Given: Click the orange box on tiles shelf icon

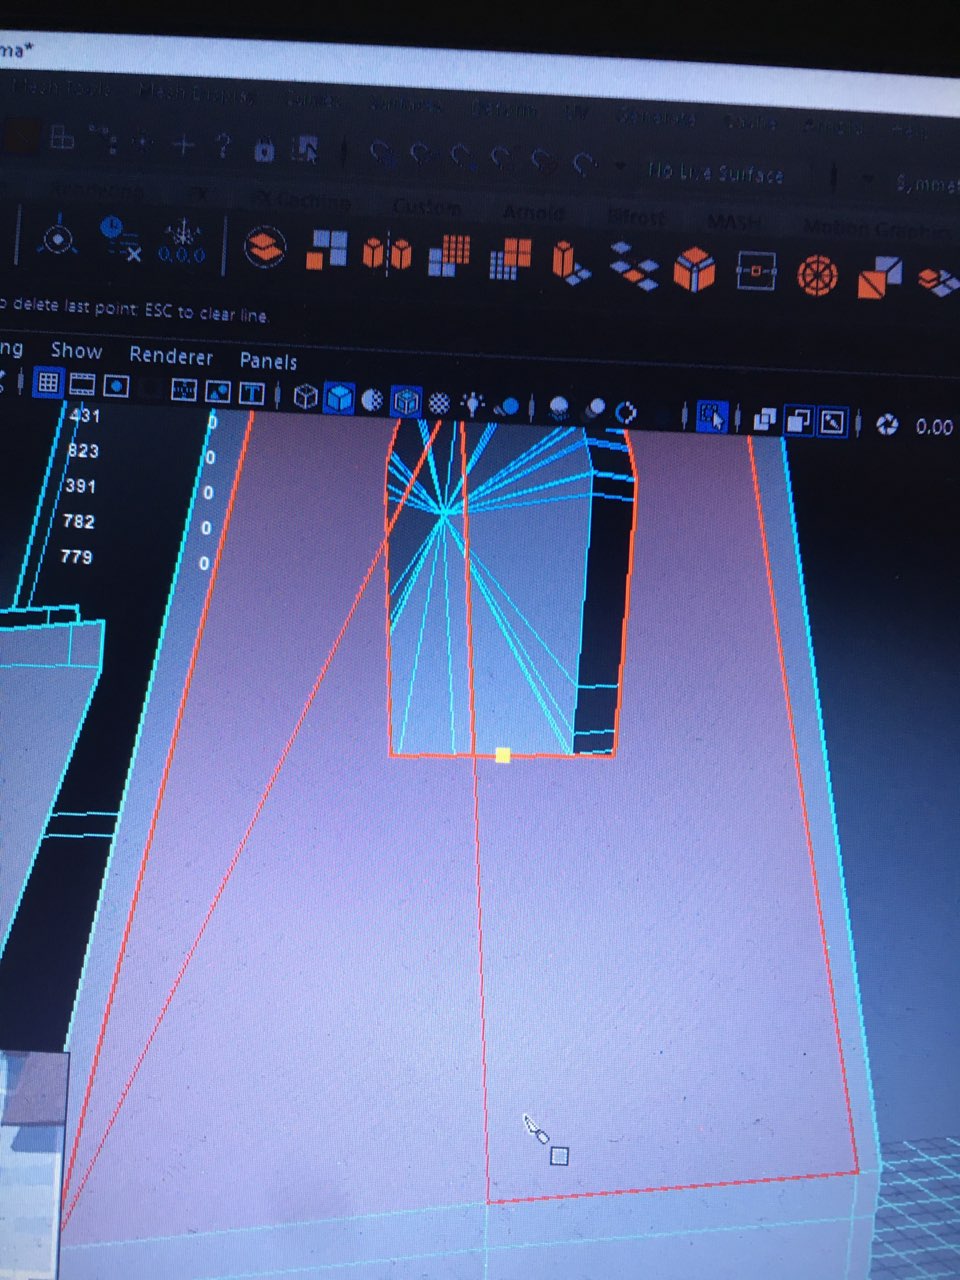Looking at the screenshot, I should (x=571, y=261).
